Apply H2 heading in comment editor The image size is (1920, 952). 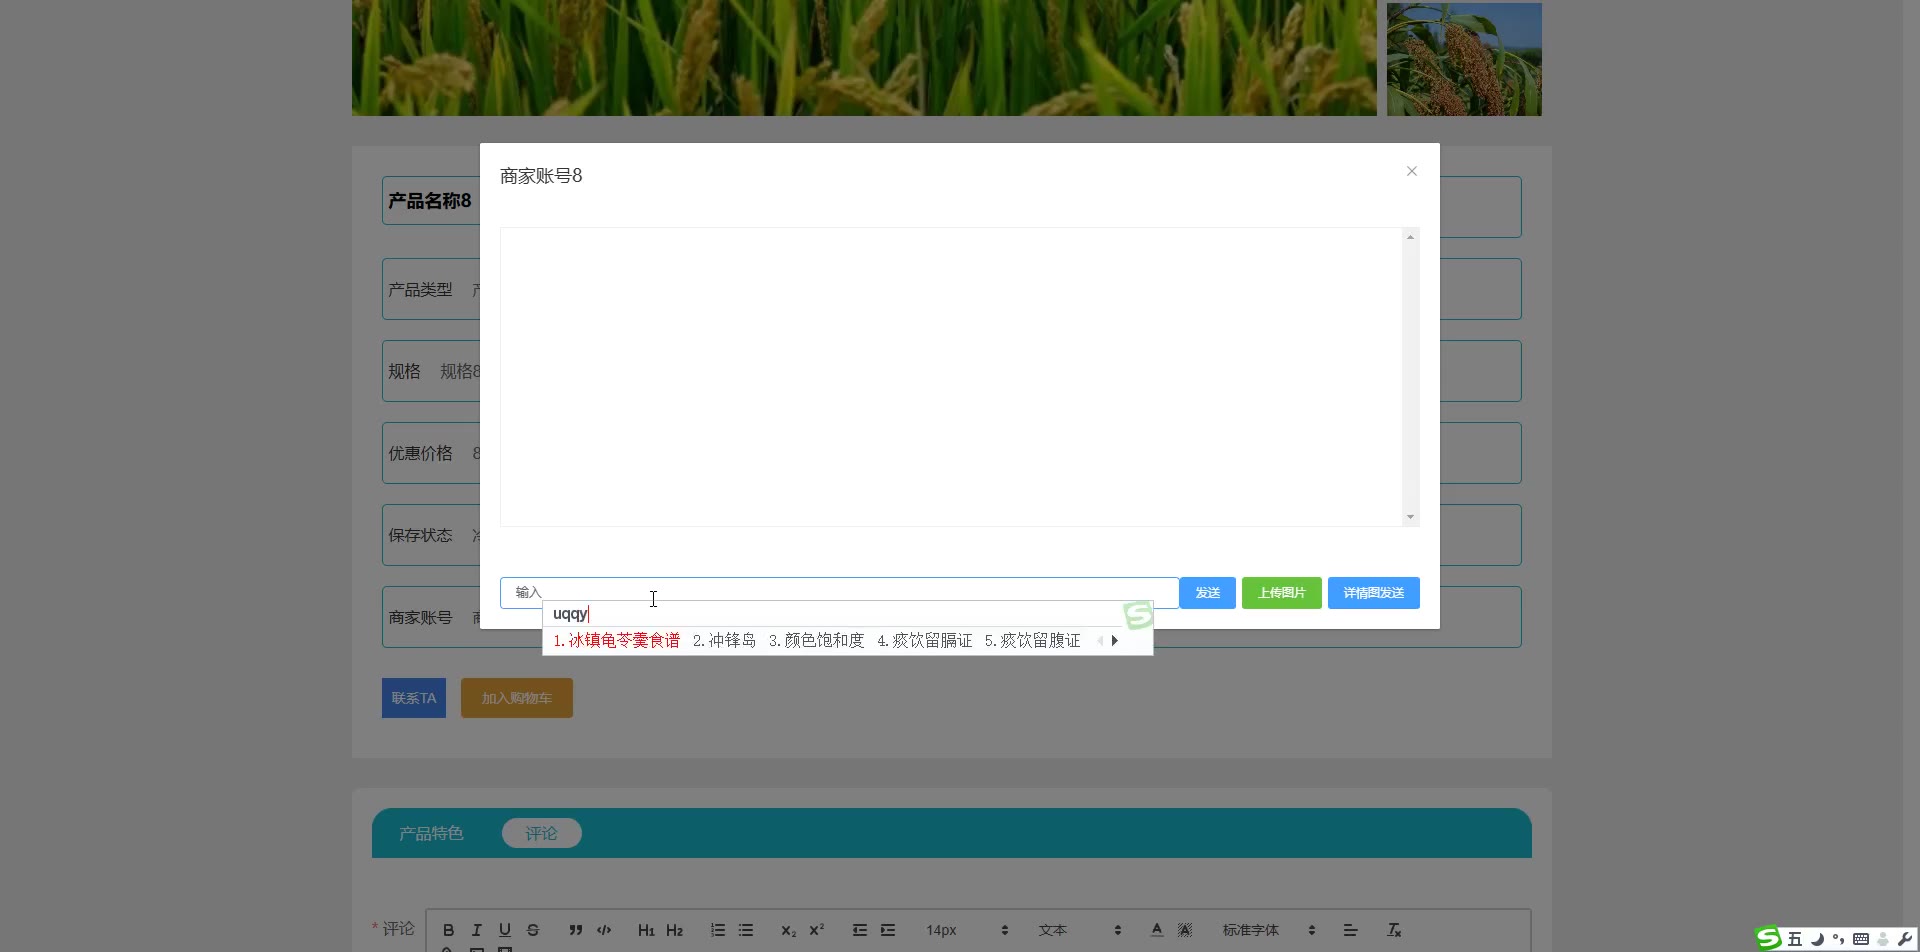(x=675, y=930)
